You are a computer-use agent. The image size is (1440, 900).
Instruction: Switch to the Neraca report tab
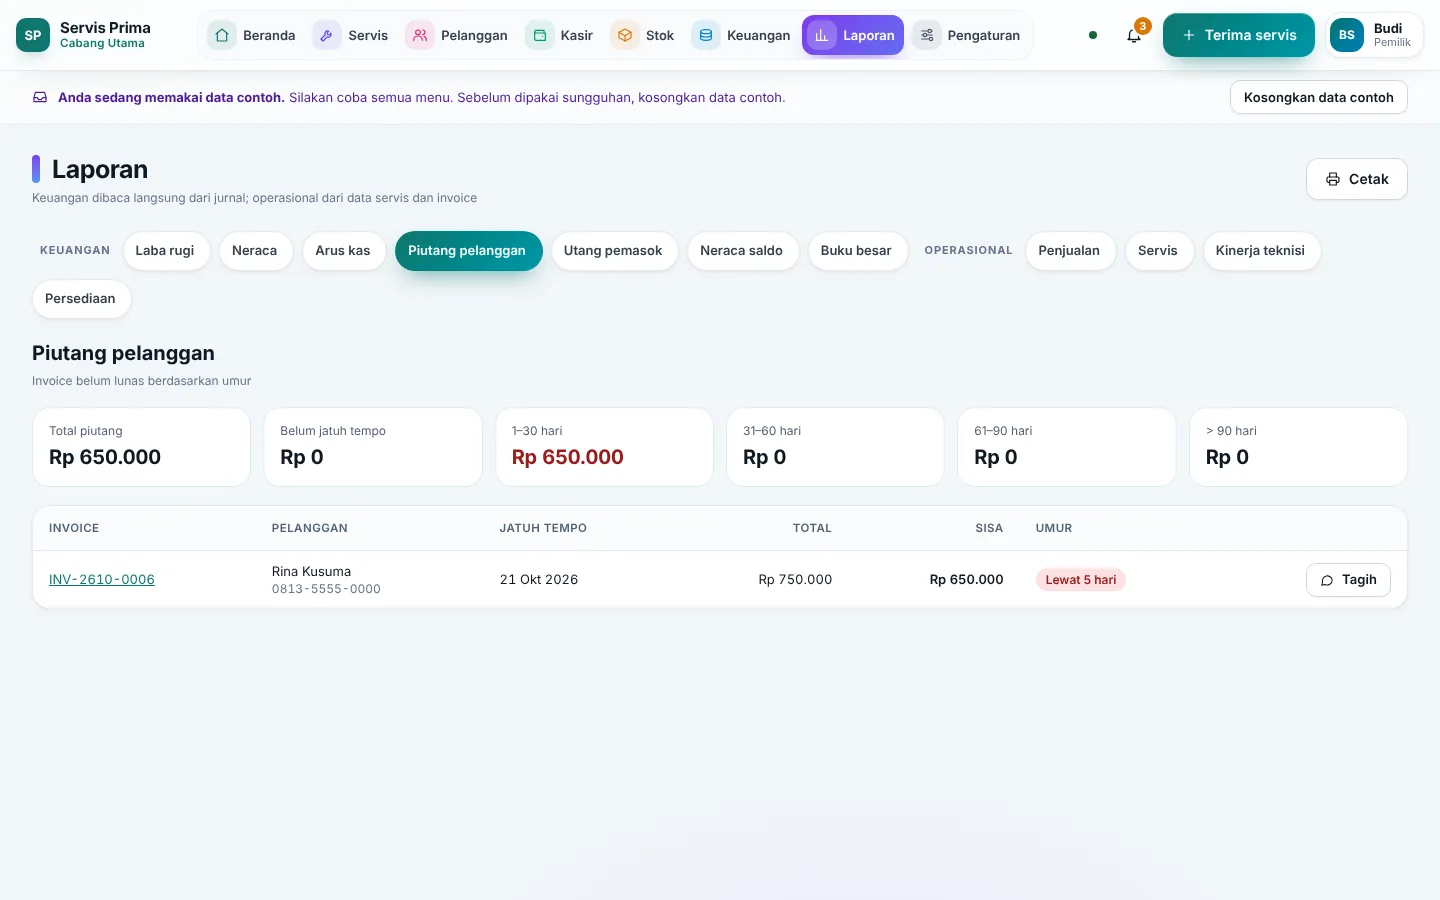point(255,251)
